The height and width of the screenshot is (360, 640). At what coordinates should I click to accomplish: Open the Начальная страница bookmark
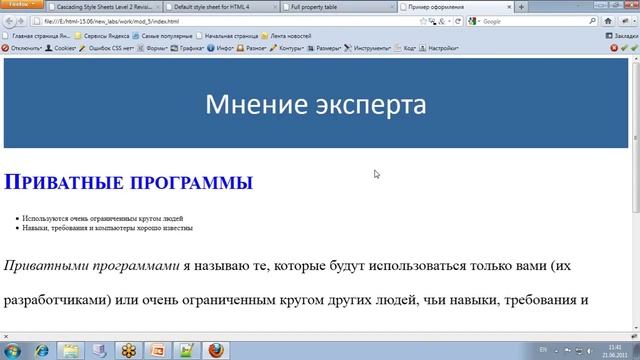pos(227,36)
